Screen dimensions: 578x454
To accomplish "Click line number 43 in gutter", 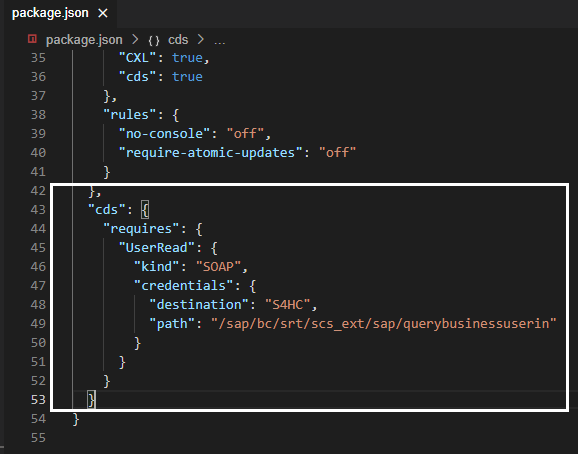I will (38, 210).
